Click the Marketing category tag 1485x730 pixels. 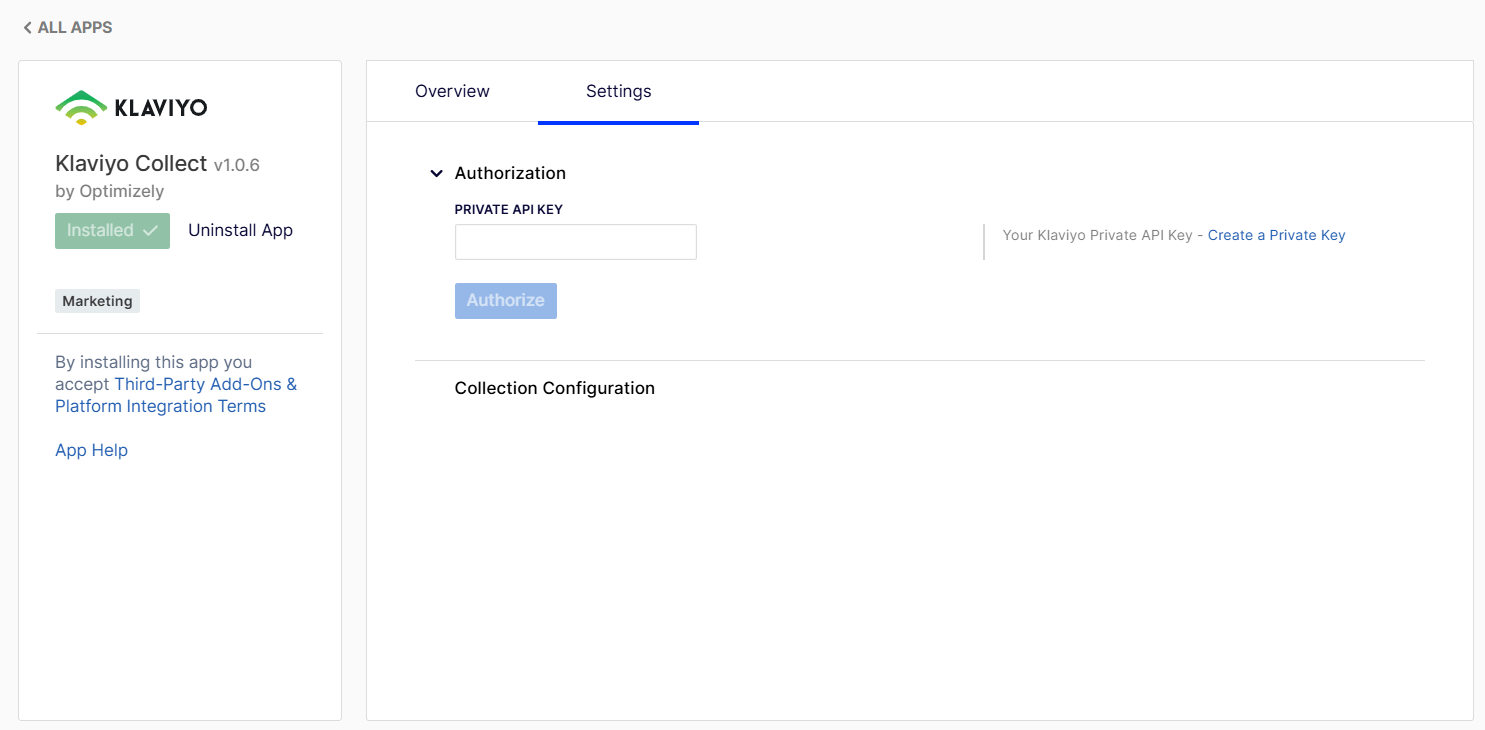tap(97, 301)
